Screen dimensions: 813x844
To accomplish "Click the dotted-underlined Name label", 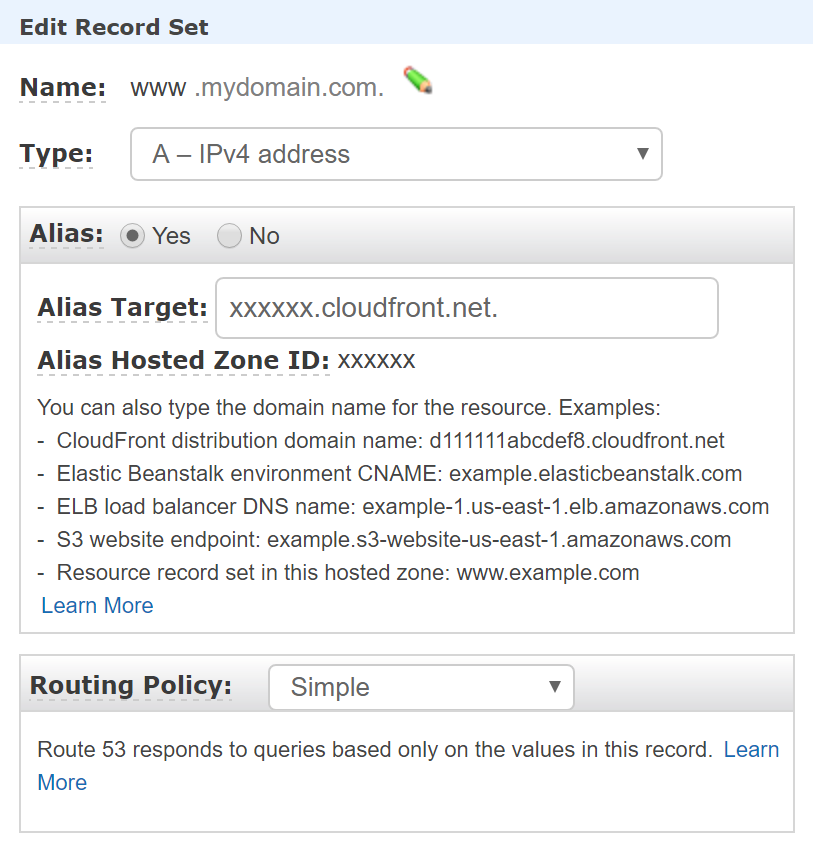I will [62, 87].
